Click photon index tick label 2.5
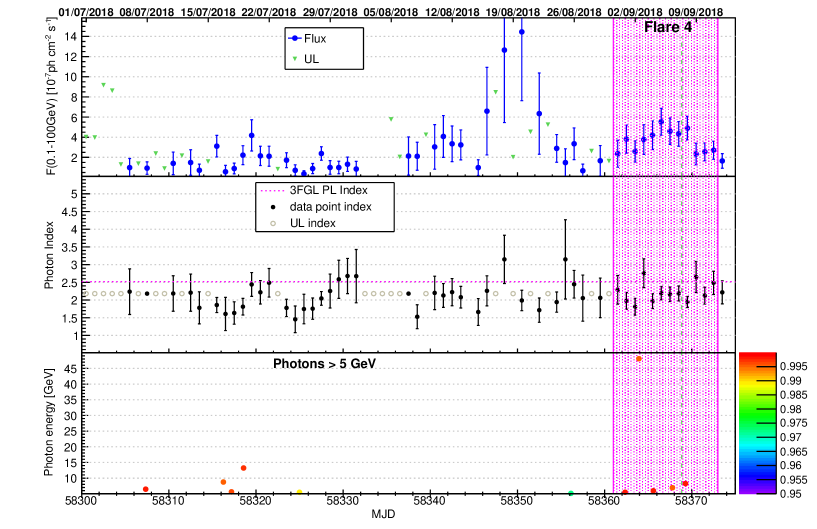This screenshot has height=529, width=817. click(70, 283)
